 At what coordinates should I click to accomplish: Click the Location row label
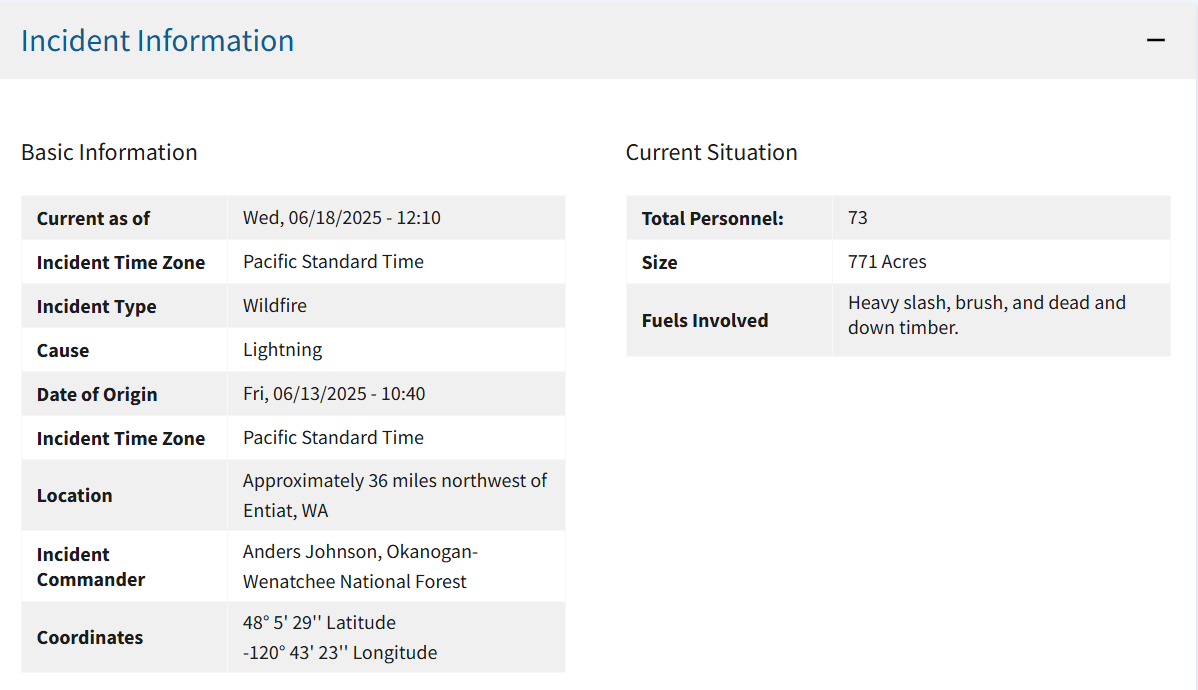pos(74,495)
